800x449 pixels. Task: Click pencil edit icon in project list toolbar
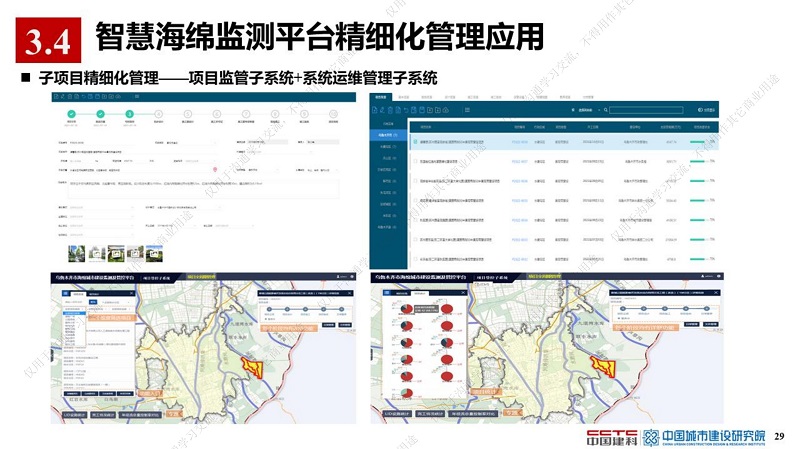(x=382, y=110)
